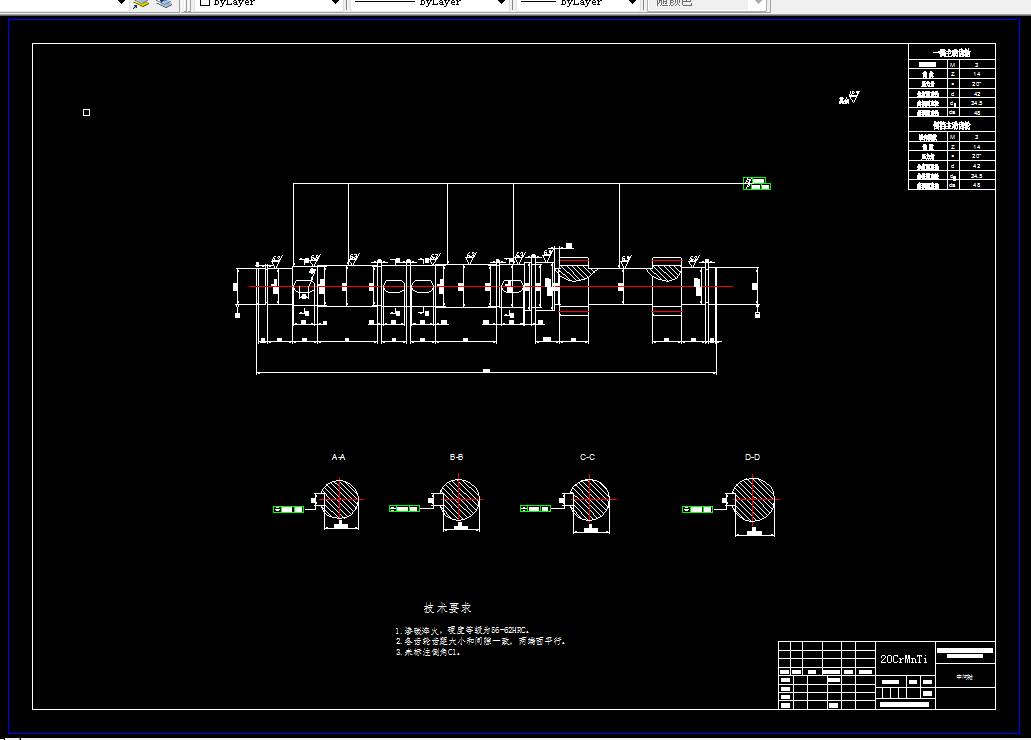The height and width of the screenshot is (740, 1031).
Task: Pick the hatched A-A section circle
Action: (339, 499)
